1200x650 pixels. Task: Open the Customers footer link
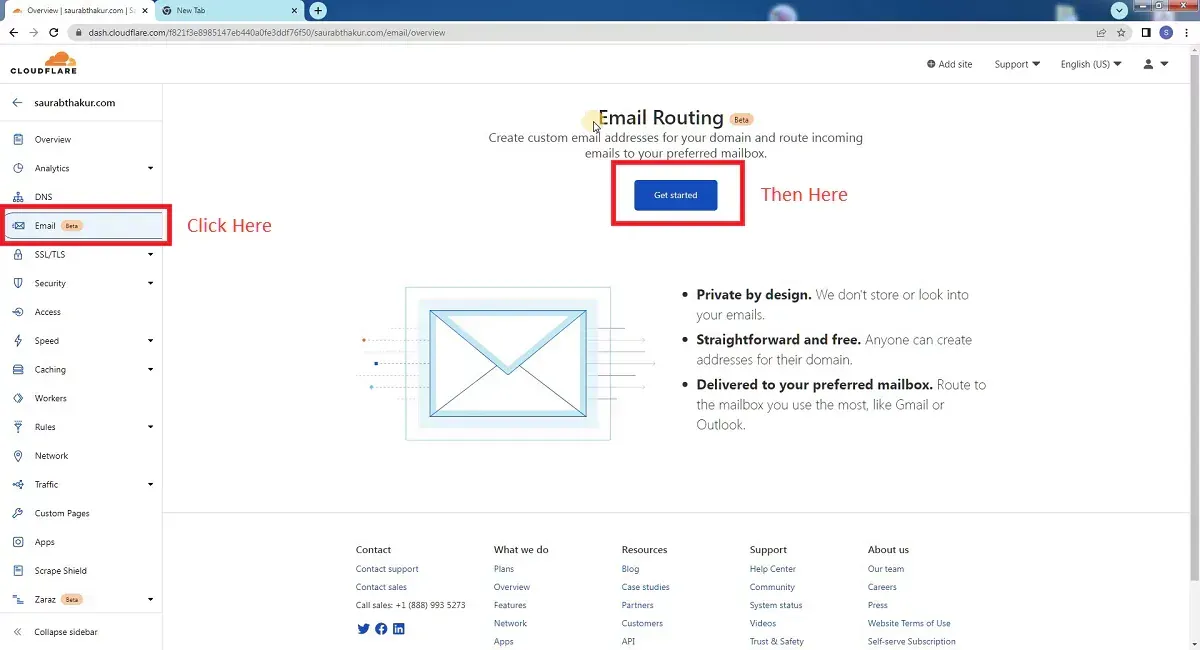(642, 623)
